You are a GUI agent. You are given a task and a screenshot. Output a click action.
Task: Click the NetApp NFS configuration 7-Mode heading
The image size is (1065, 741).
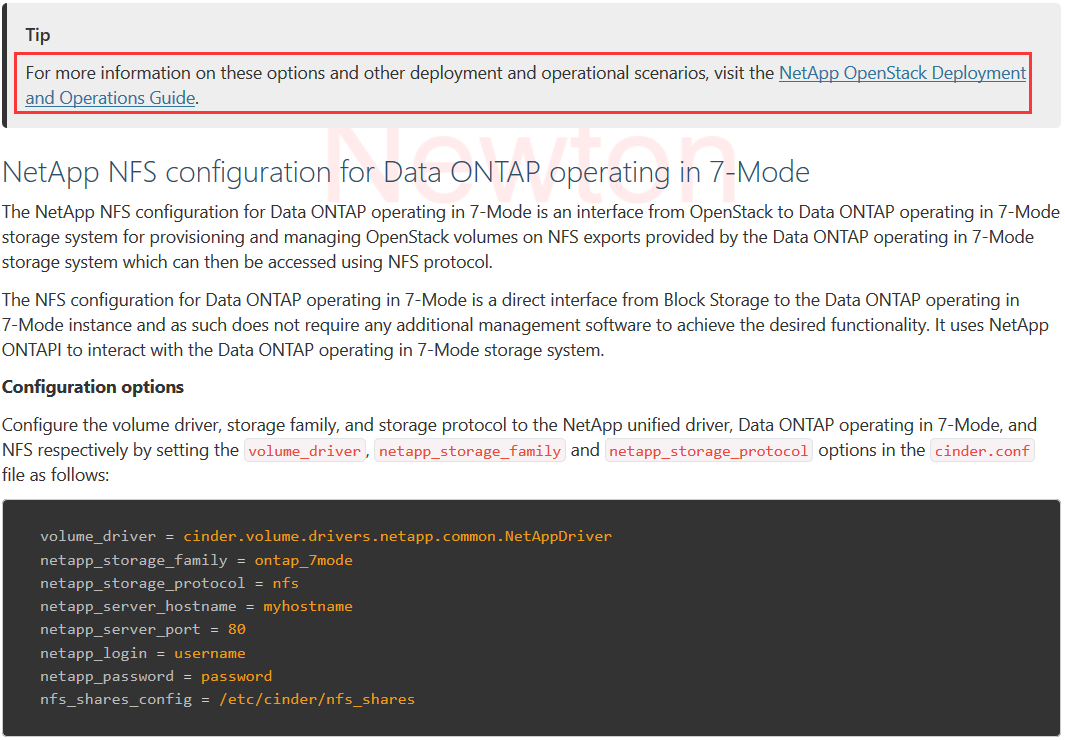[x=406, y=173]
